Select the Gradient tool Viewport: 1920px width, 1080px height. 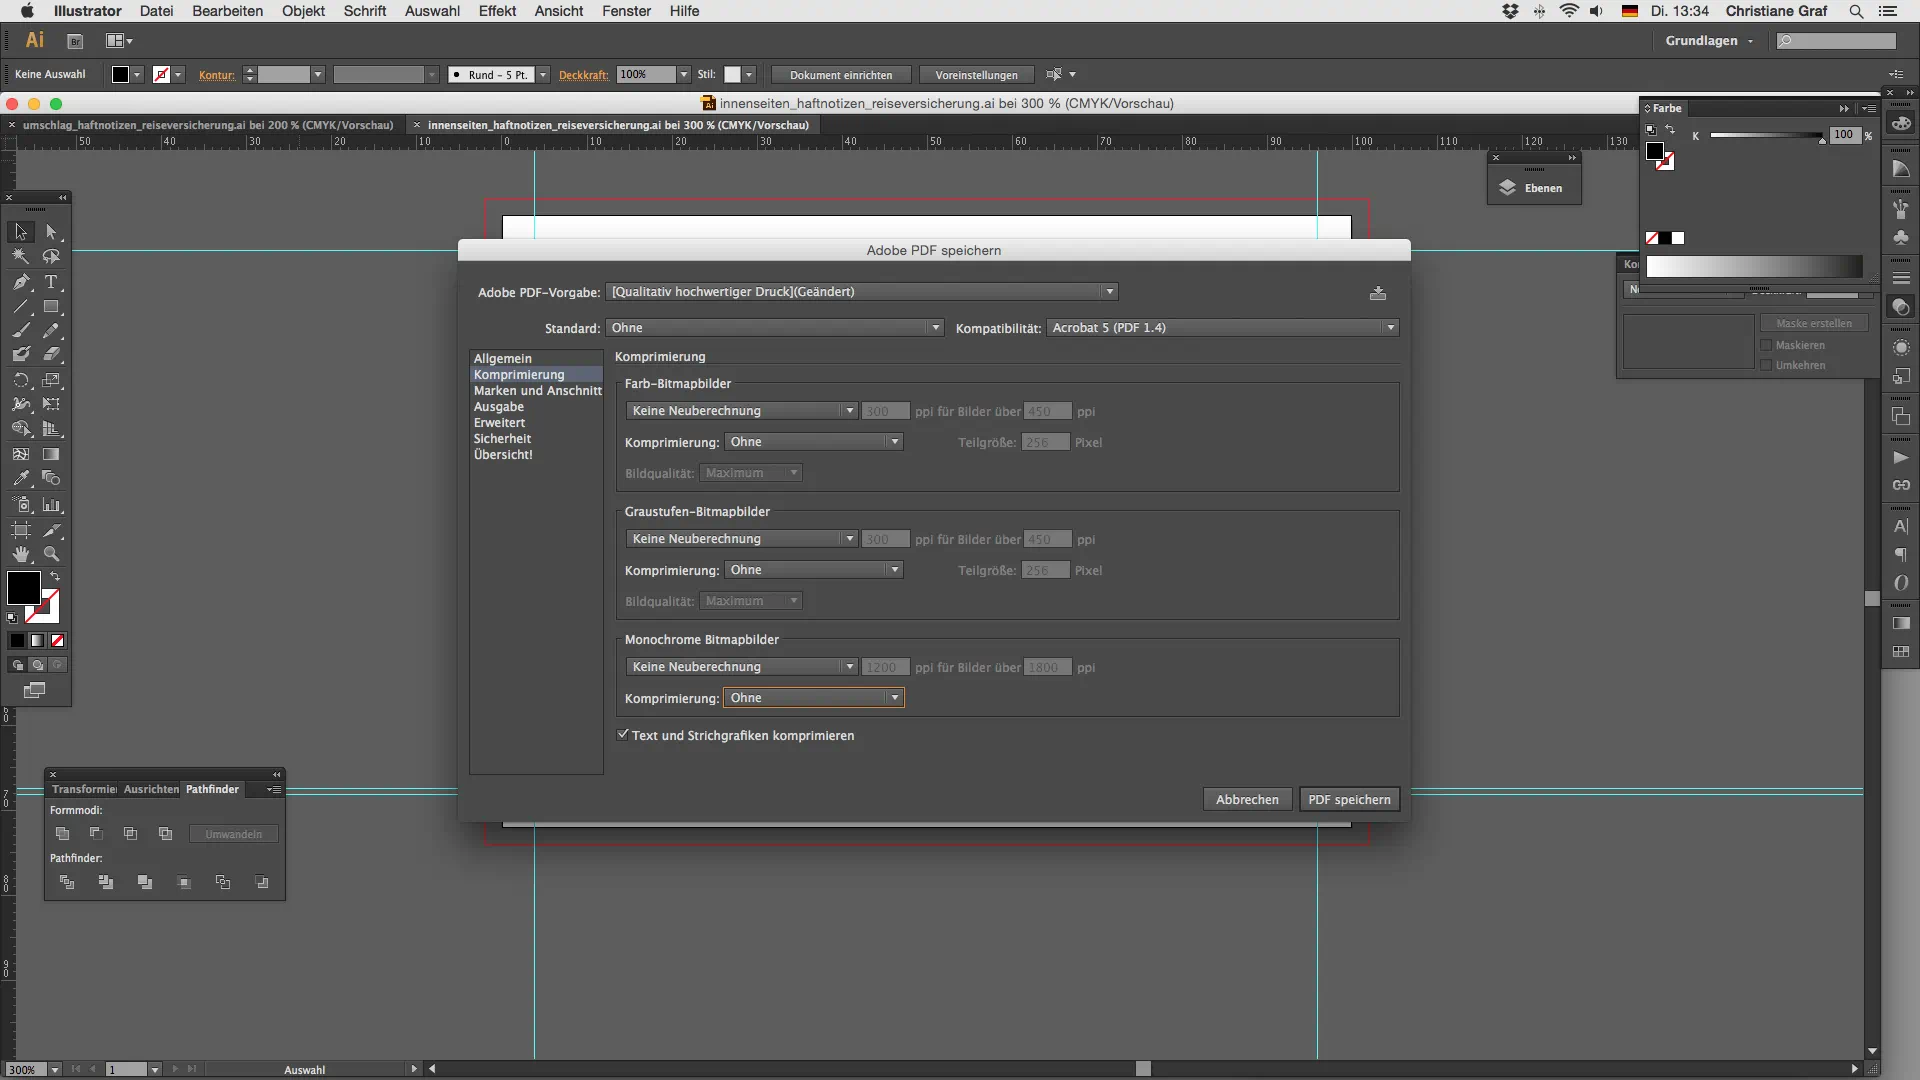(51, 454)
